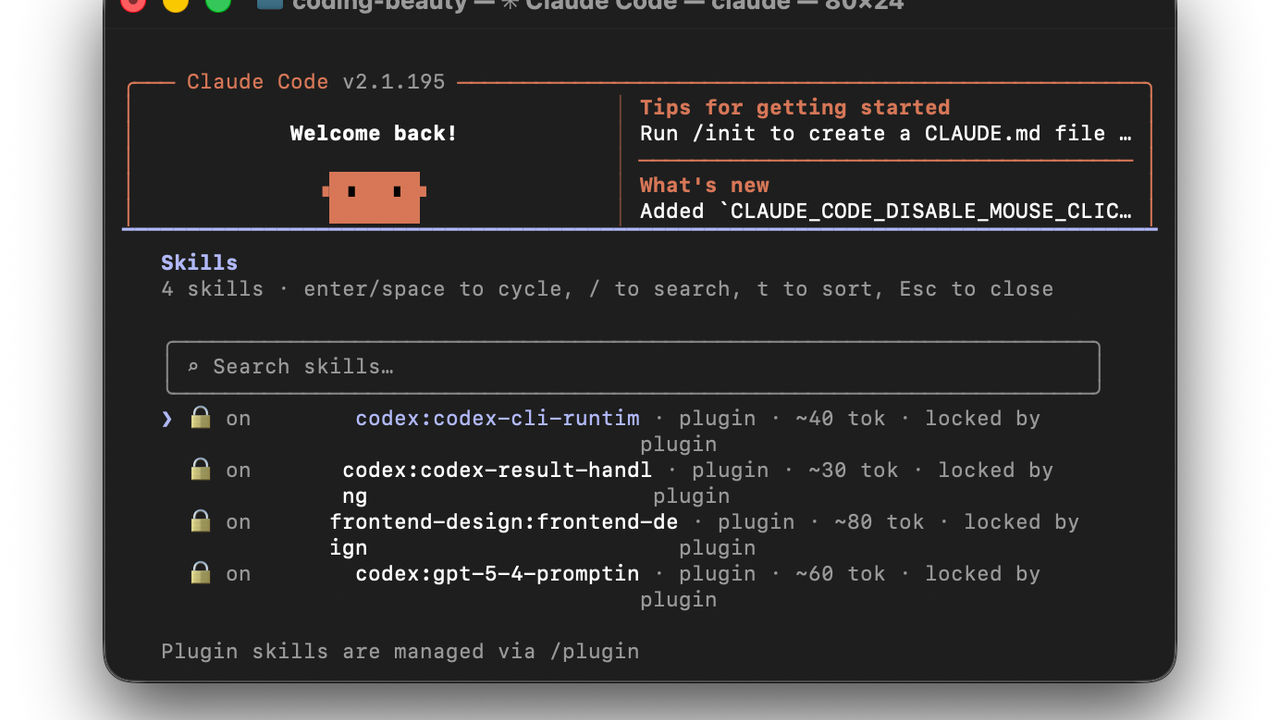1280x720 pixels.
Task: Toggle the 'on' state for frontend-design:frontend-de
Action: [238, 522]
